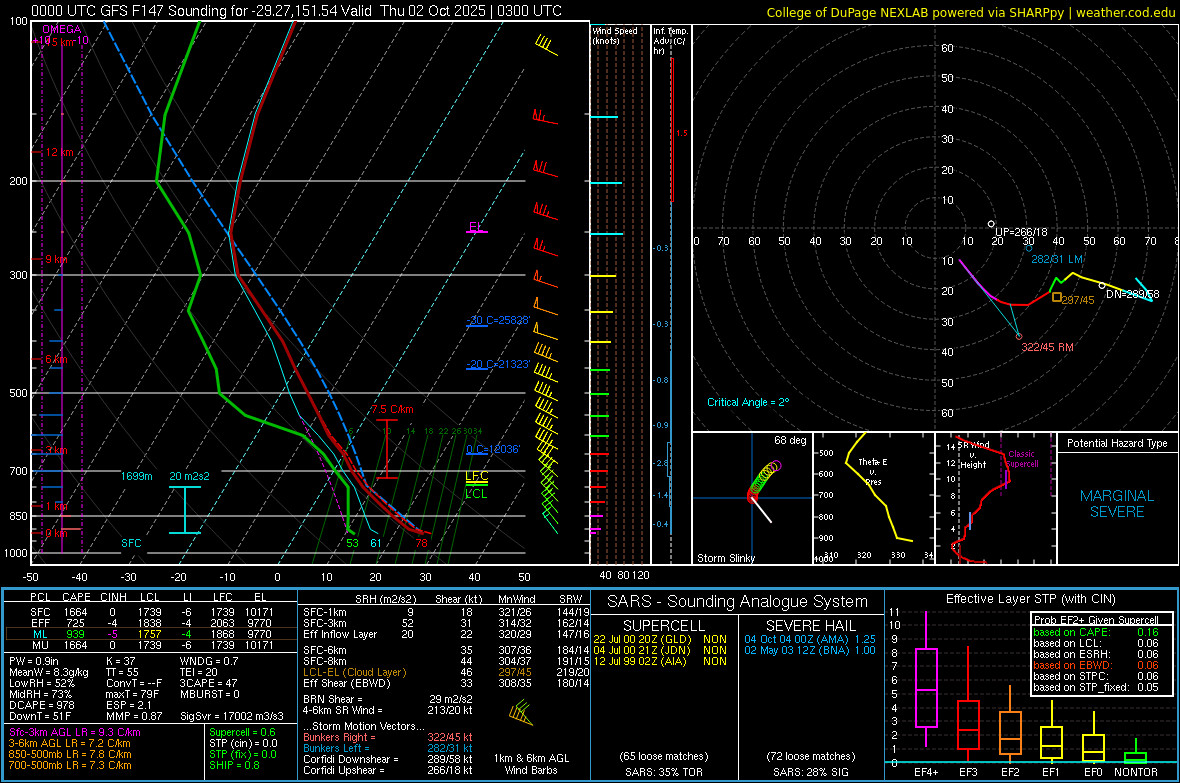Select the EFF parcel row

[151, 623]
